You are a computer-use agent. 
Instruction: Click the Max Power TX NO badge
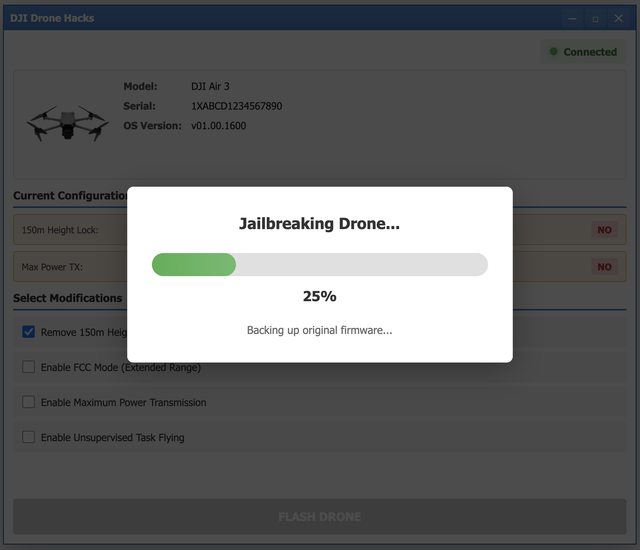pyautogui.click(x=604, y=267)
